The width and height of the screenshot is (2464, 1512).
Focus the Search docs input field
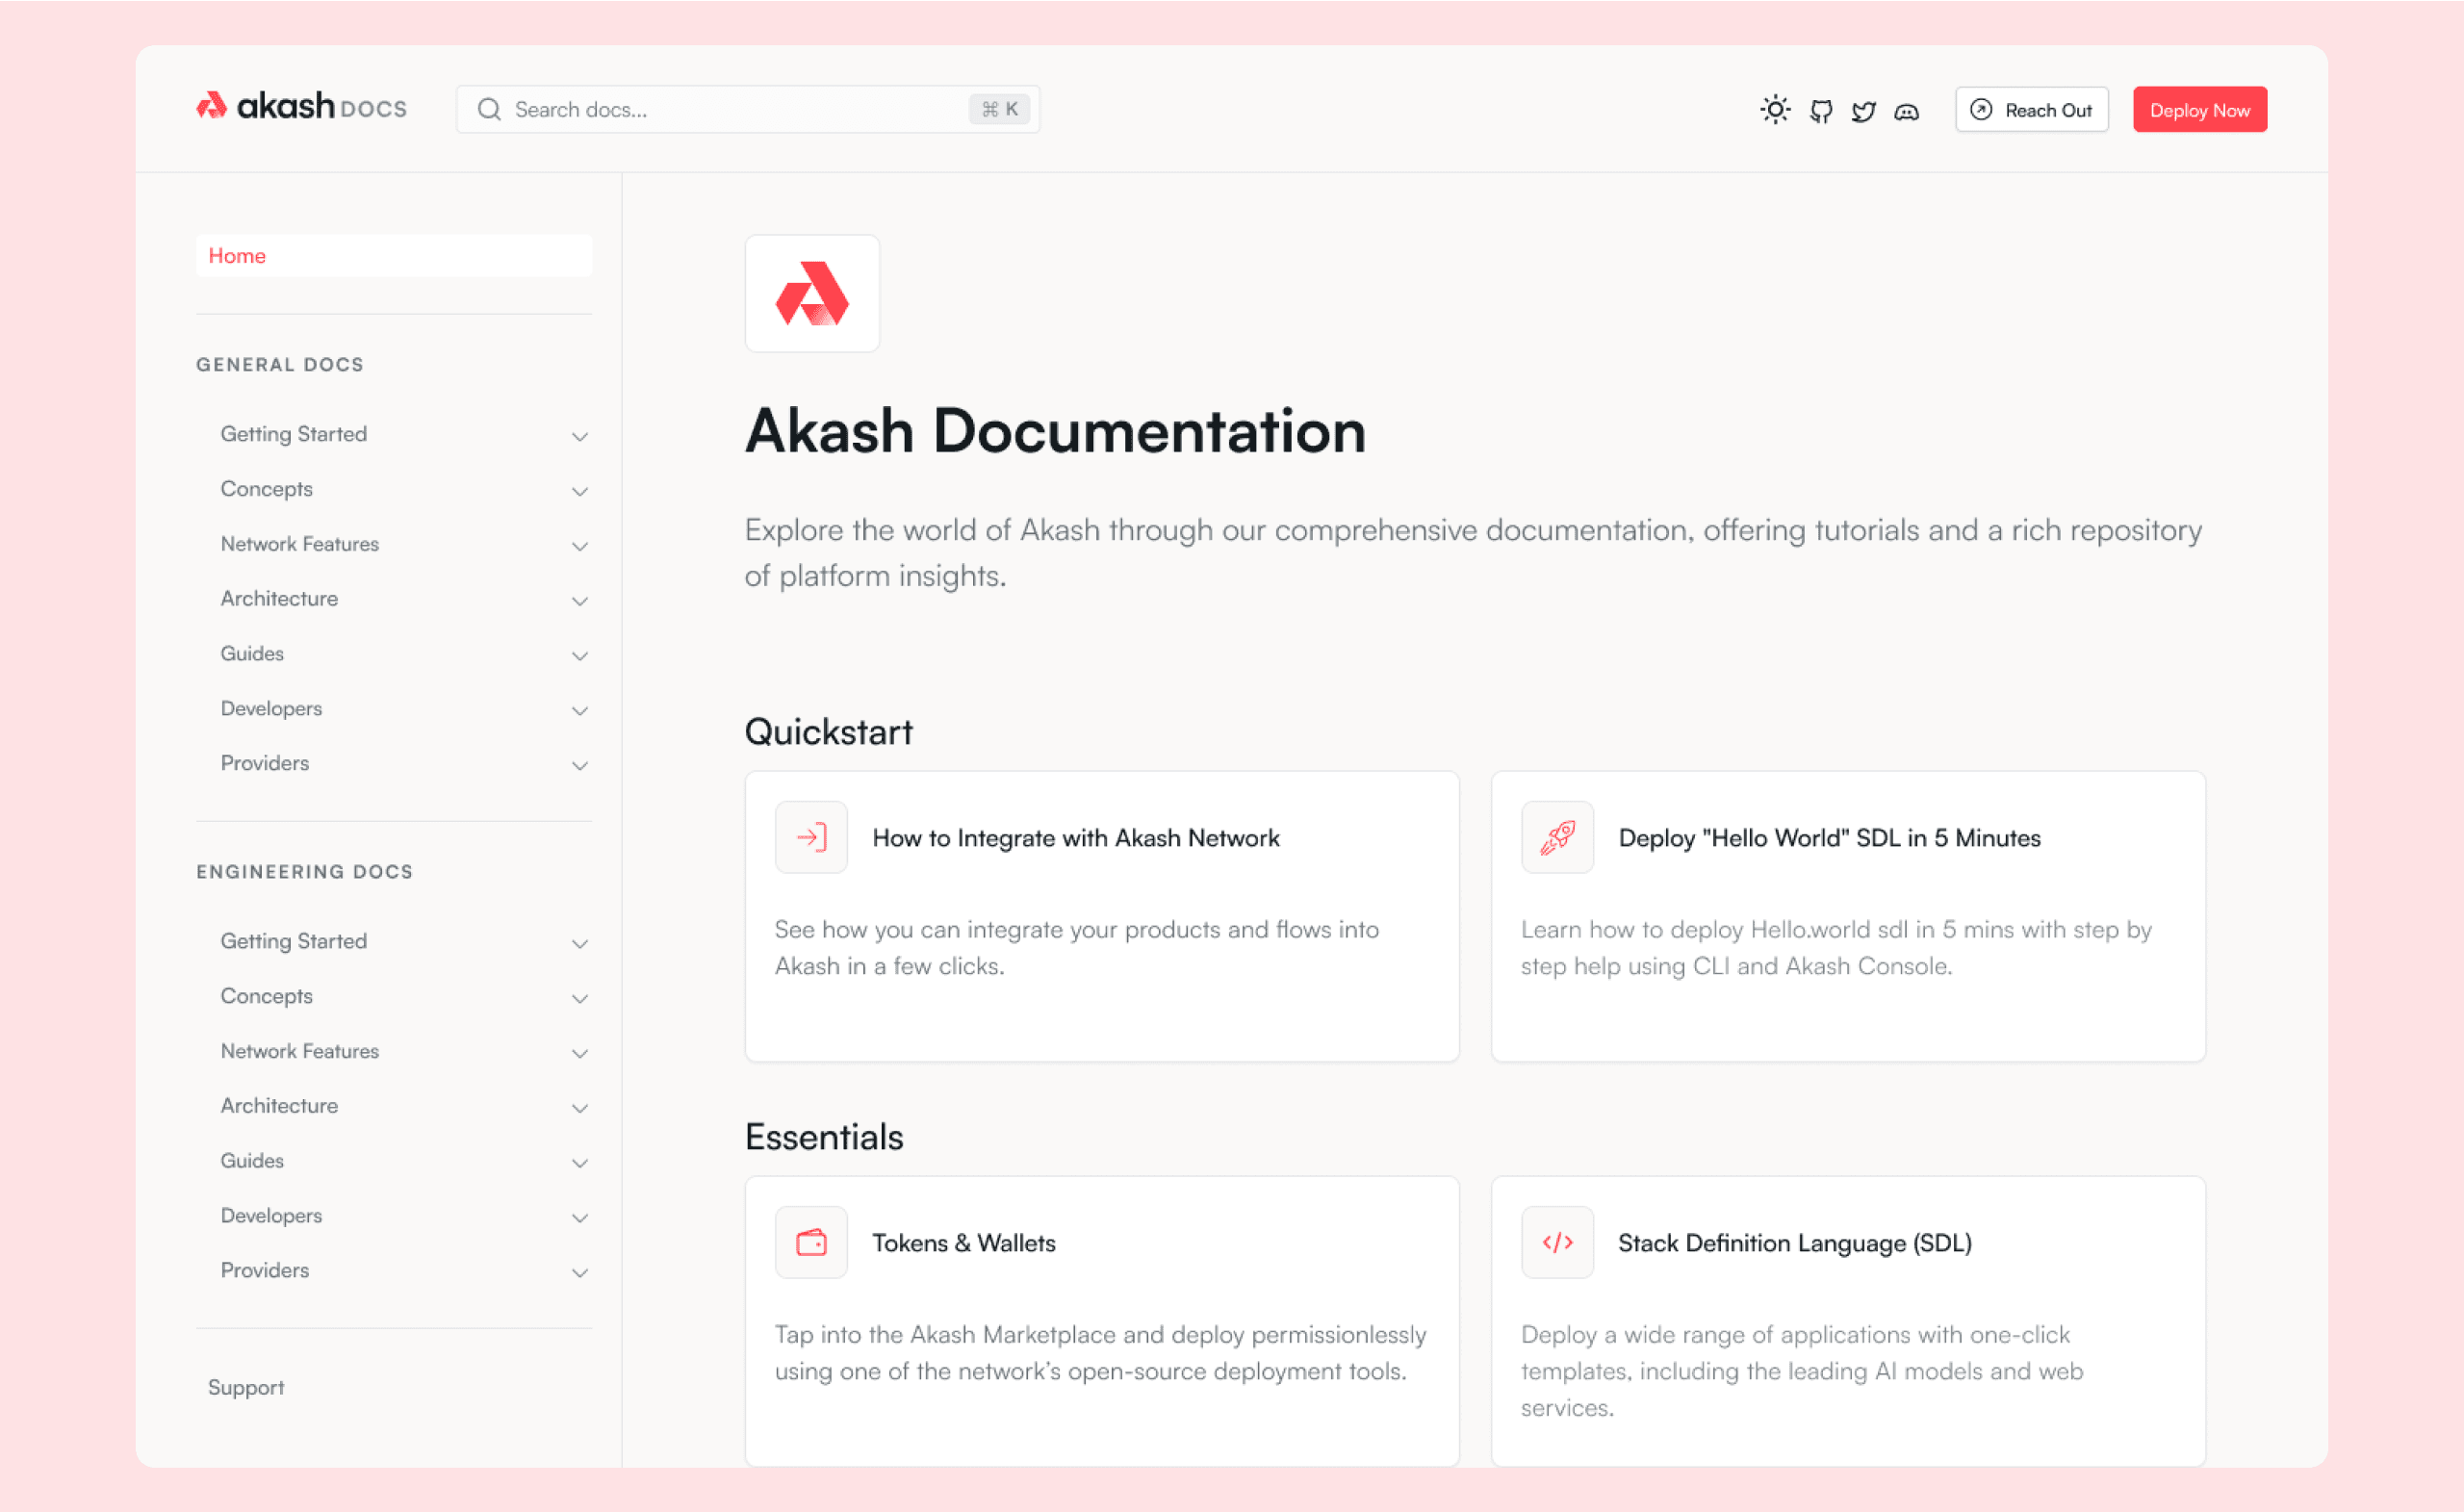(748, 109)
